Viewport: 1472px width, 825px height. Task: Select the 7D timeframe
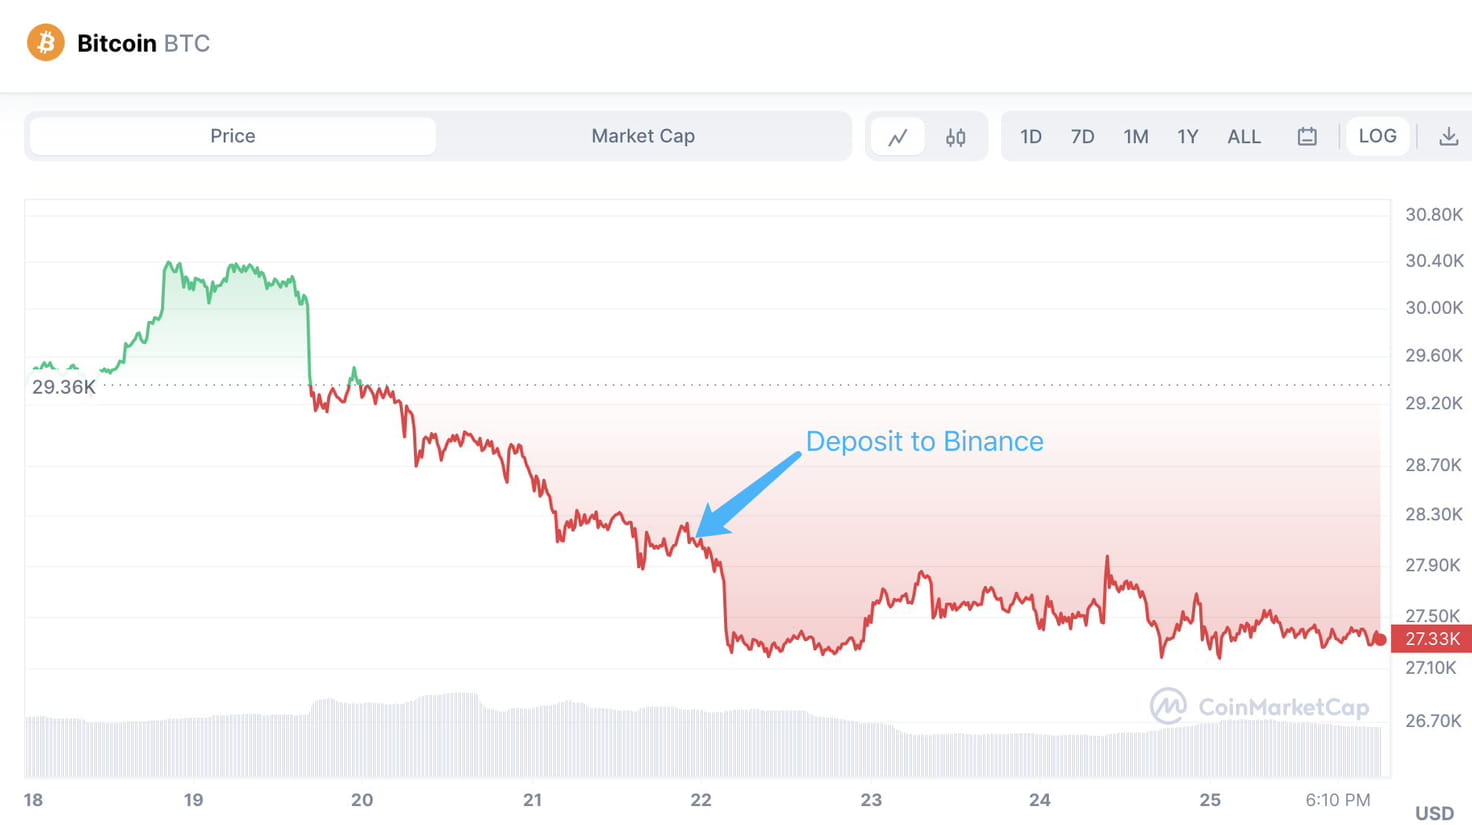pyautogui.click(x=1083, y=136)
